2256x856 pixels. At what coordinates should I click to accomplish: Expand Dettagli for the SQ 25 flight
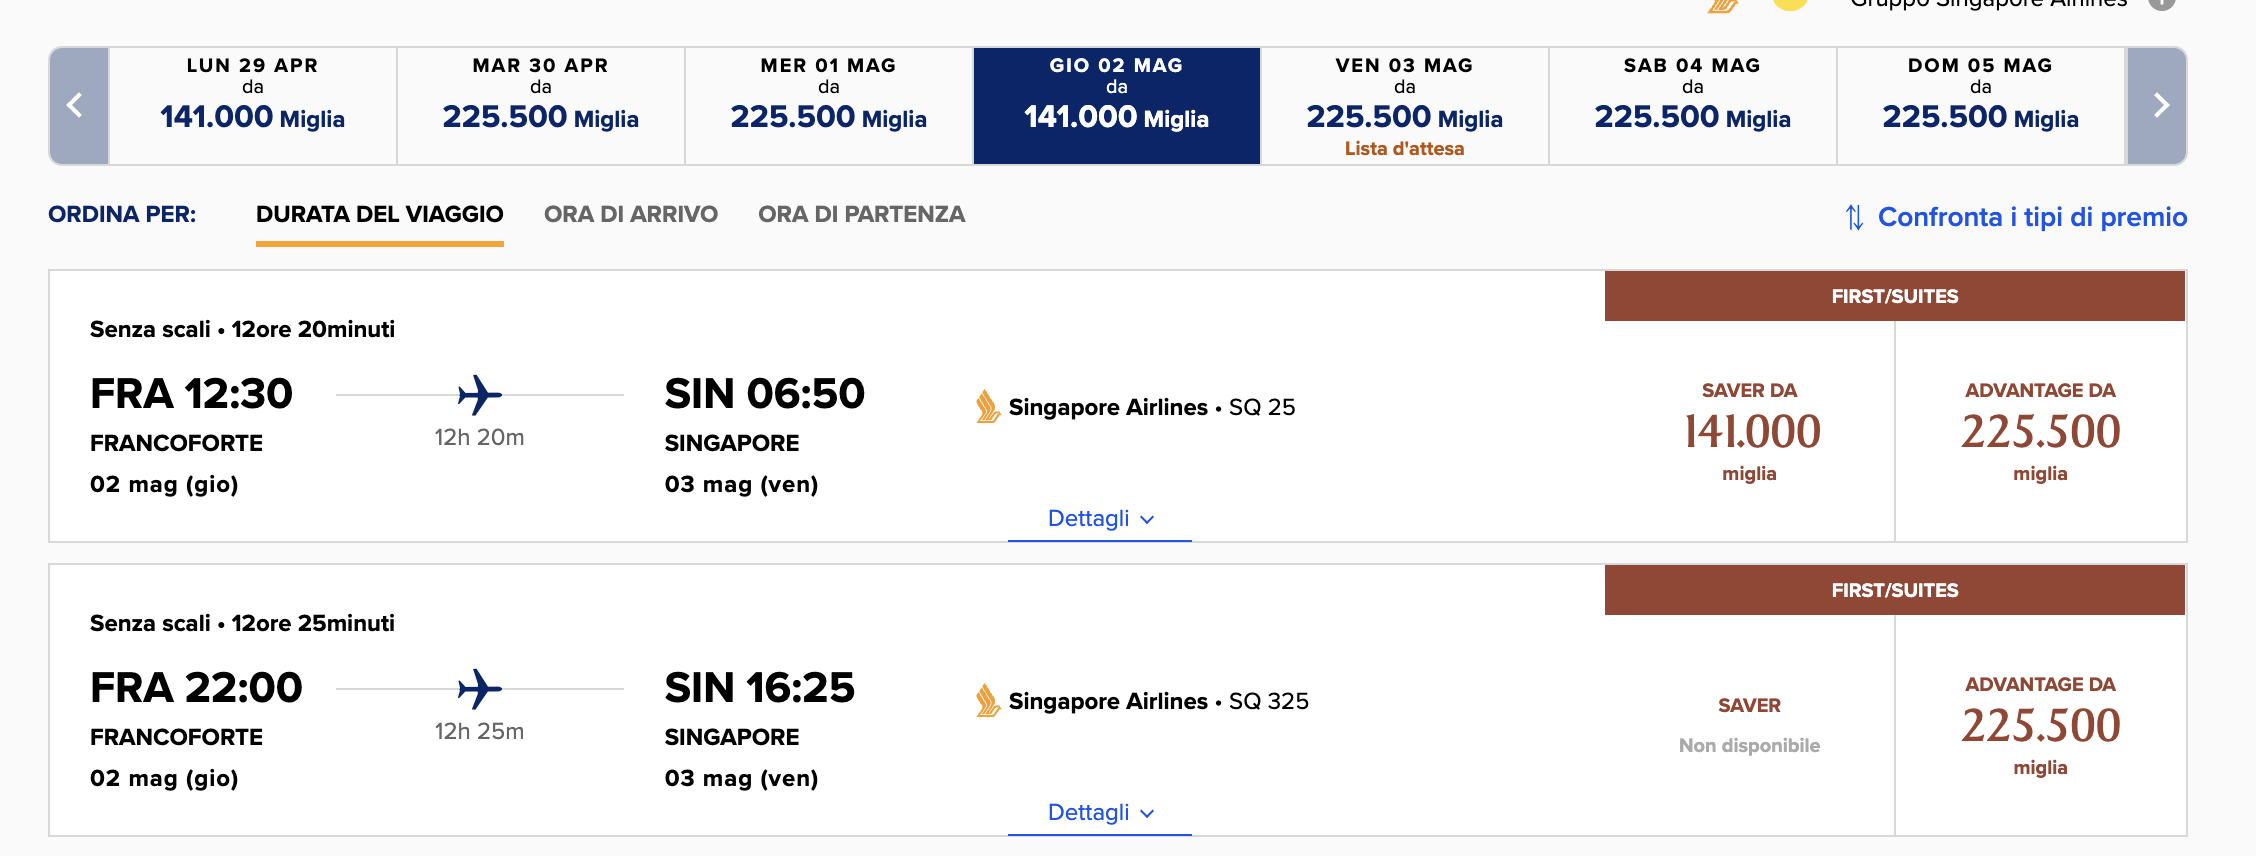coord(1100,519)
